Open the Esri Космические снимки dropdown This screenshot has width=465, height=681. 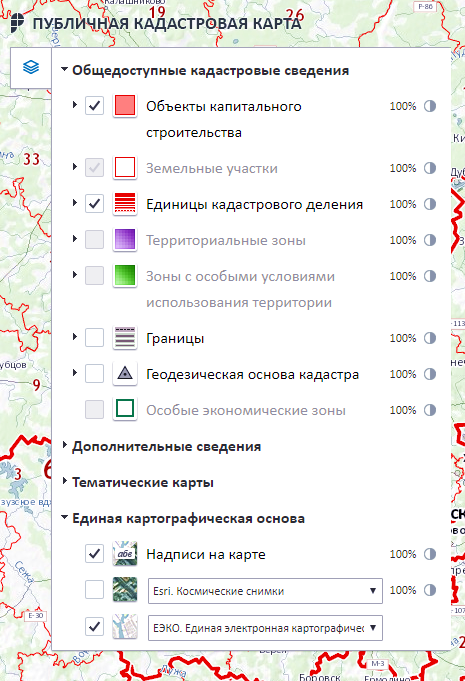pos(265,591)
